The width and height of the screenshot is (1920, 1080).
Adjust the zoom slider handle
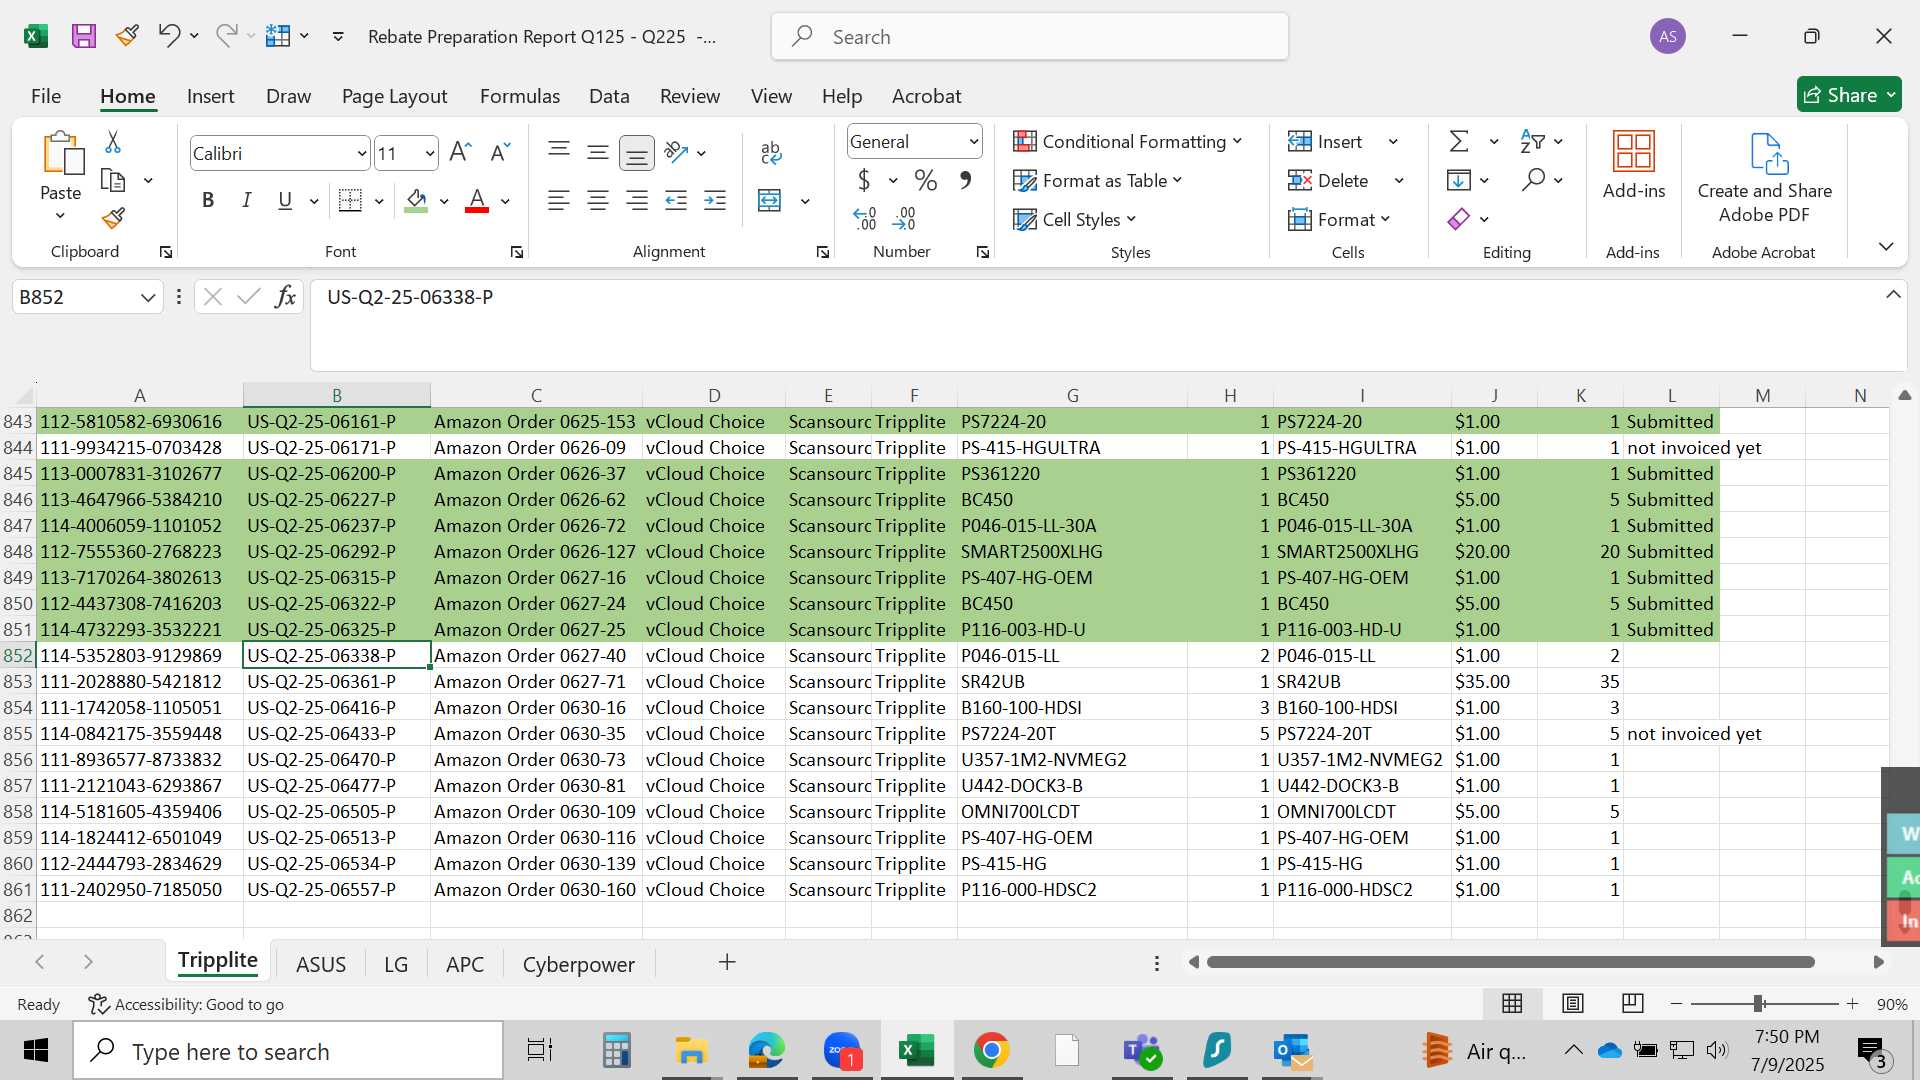pyautogui.click(x=1758, y=1003)
